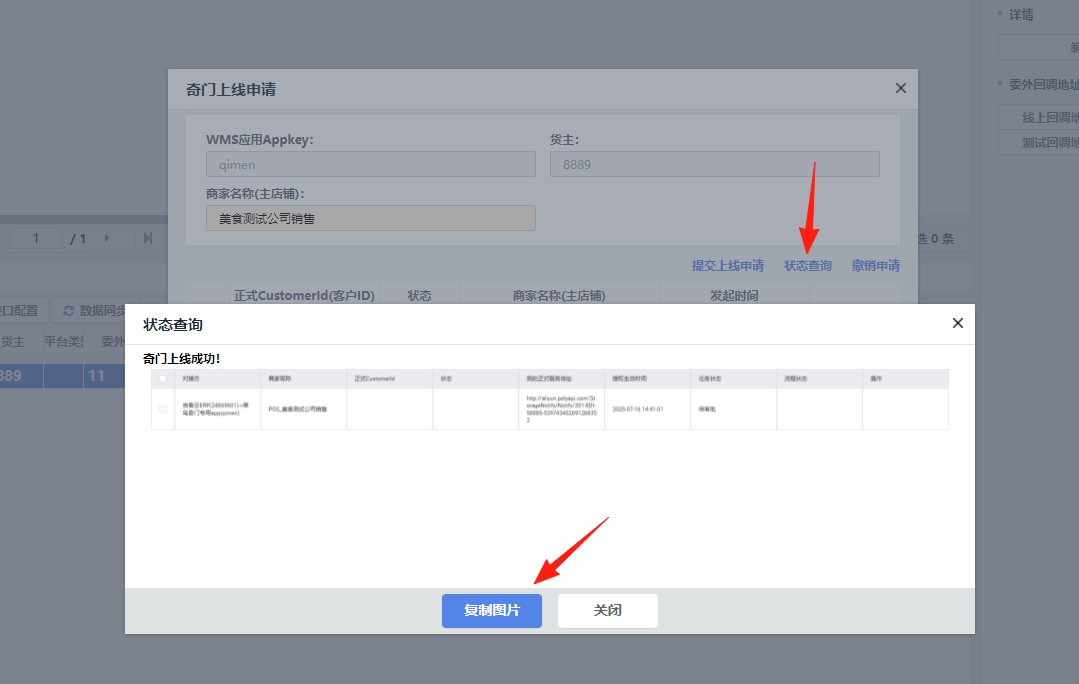Image resolution: width=1079 pixels, height=684 pixels.
Task: Click the 关闭 button in status dialog
Action: (607, 610)
